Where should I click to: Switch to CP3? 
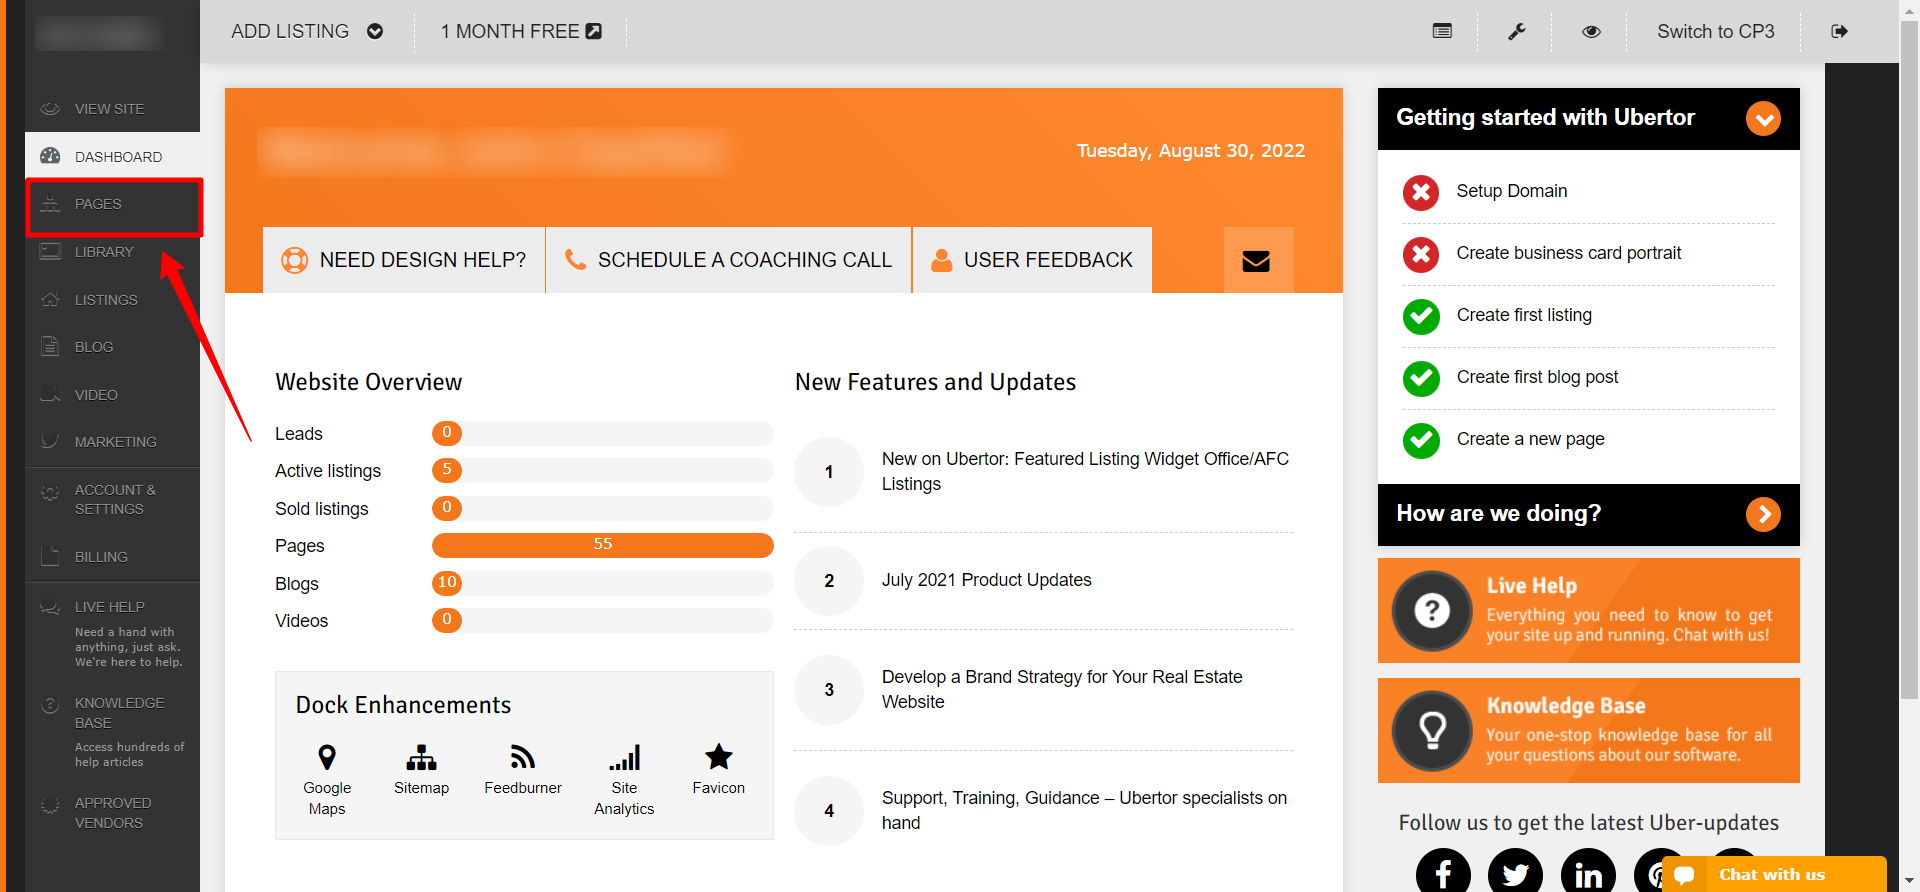1716,31
